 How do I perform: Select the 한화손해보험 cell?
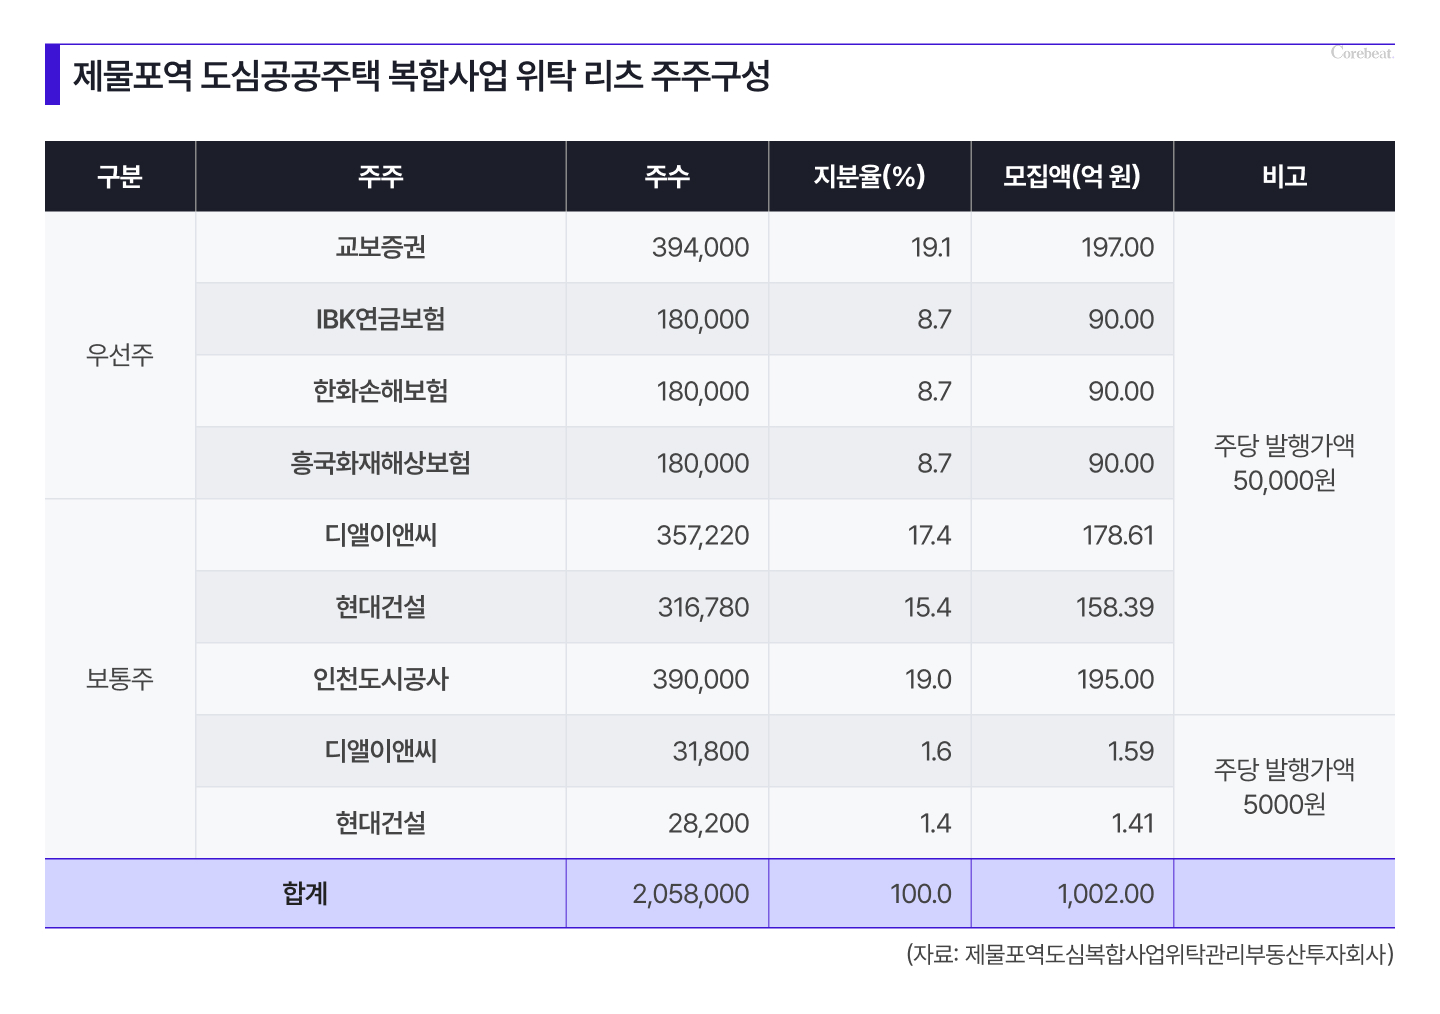380,391
